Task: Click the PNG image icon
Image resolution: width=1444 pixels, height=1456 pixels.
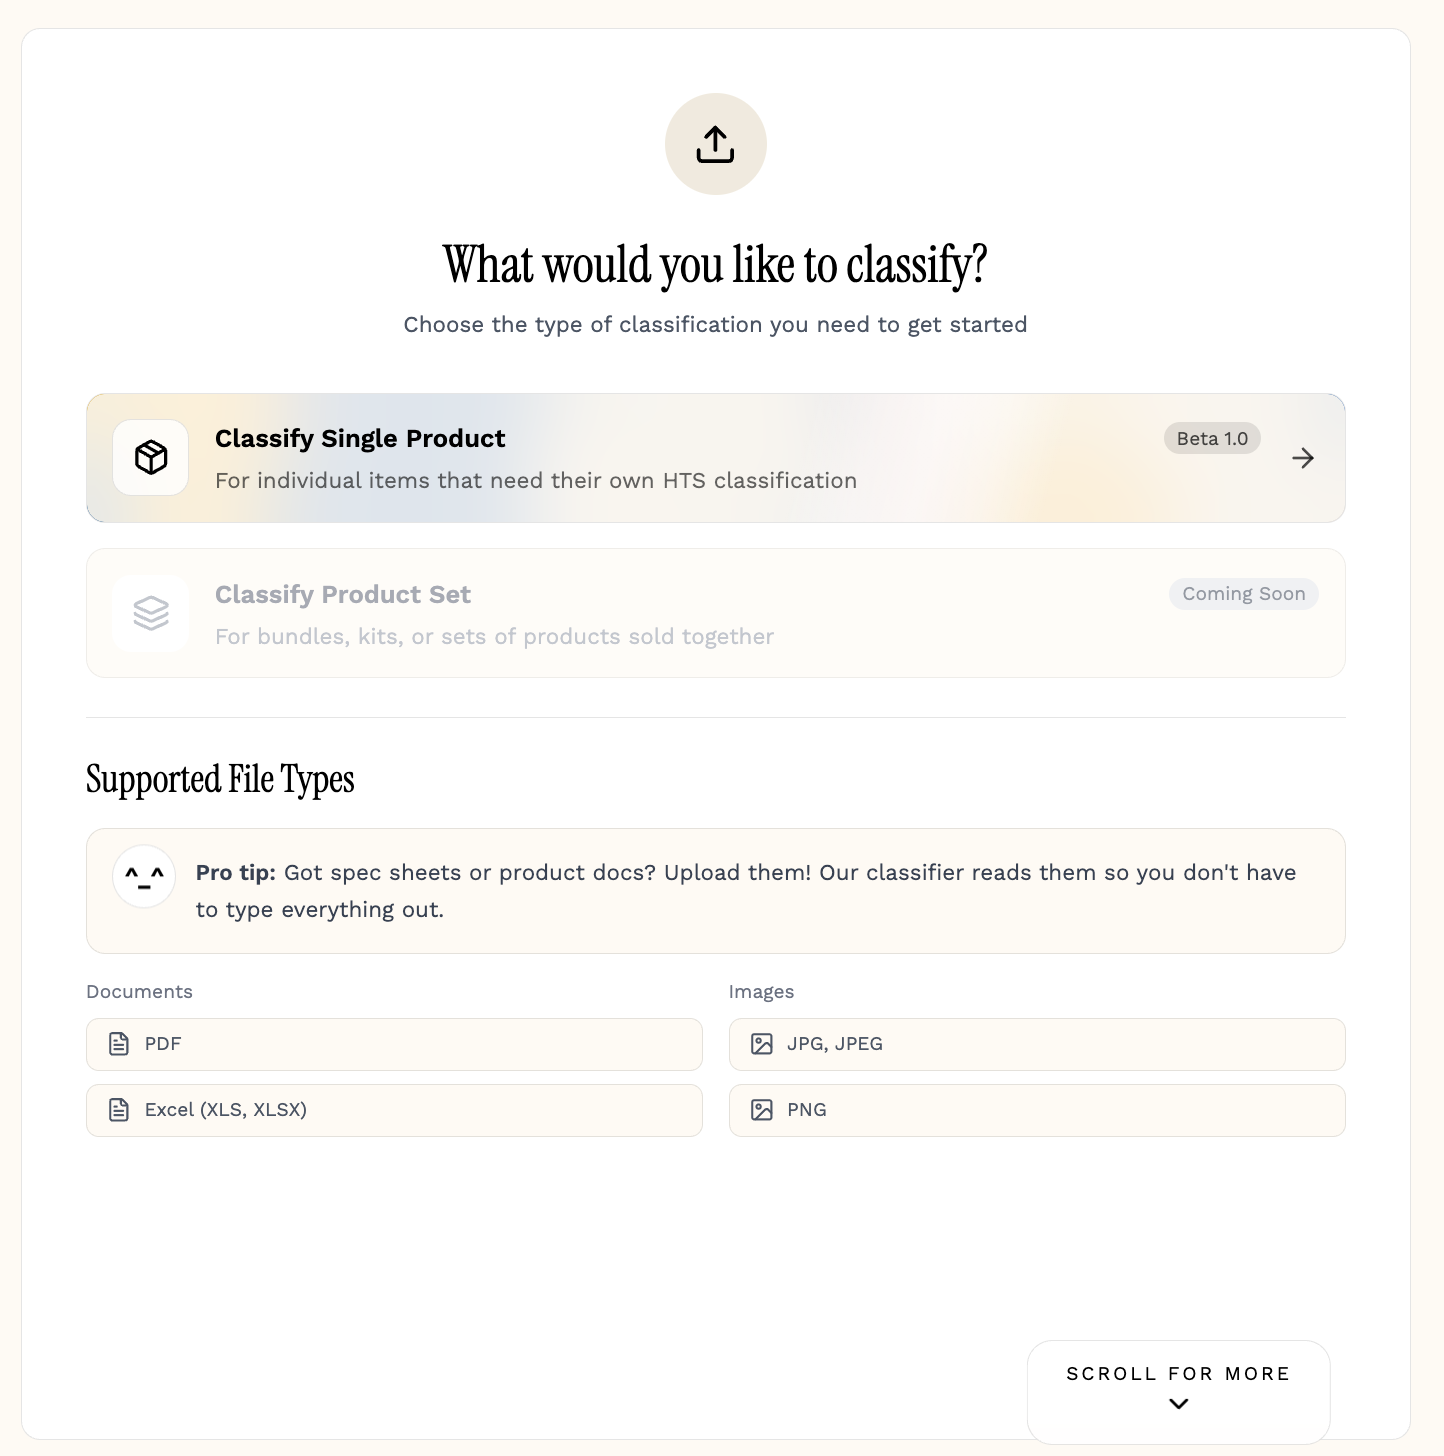Action: (x=762, y=1110)
